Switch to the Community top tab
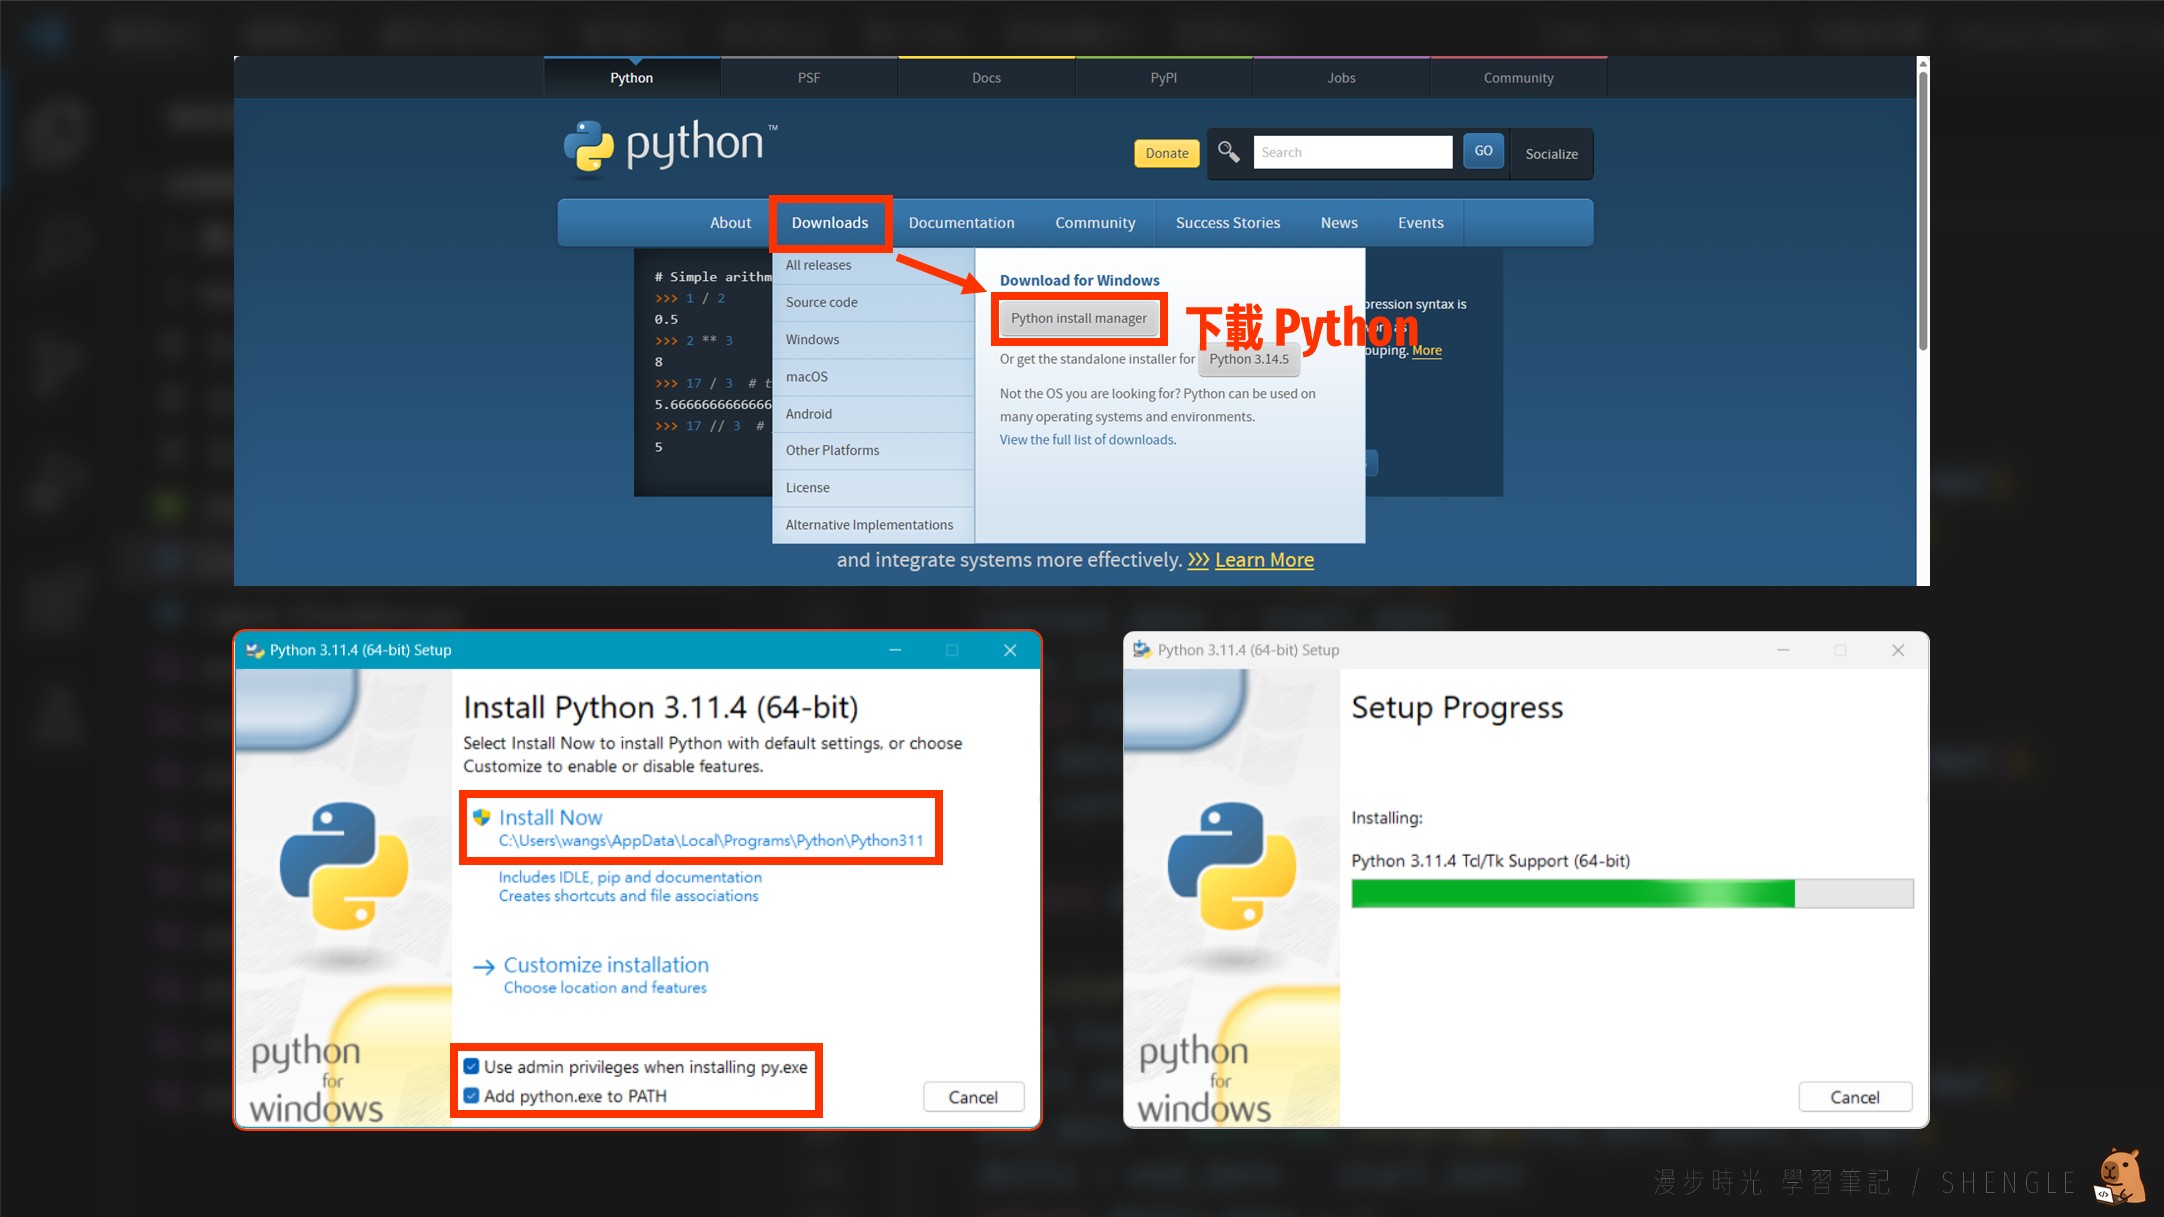The height and width of the screenshot is (1217, 2164). tap(1518, 78)
